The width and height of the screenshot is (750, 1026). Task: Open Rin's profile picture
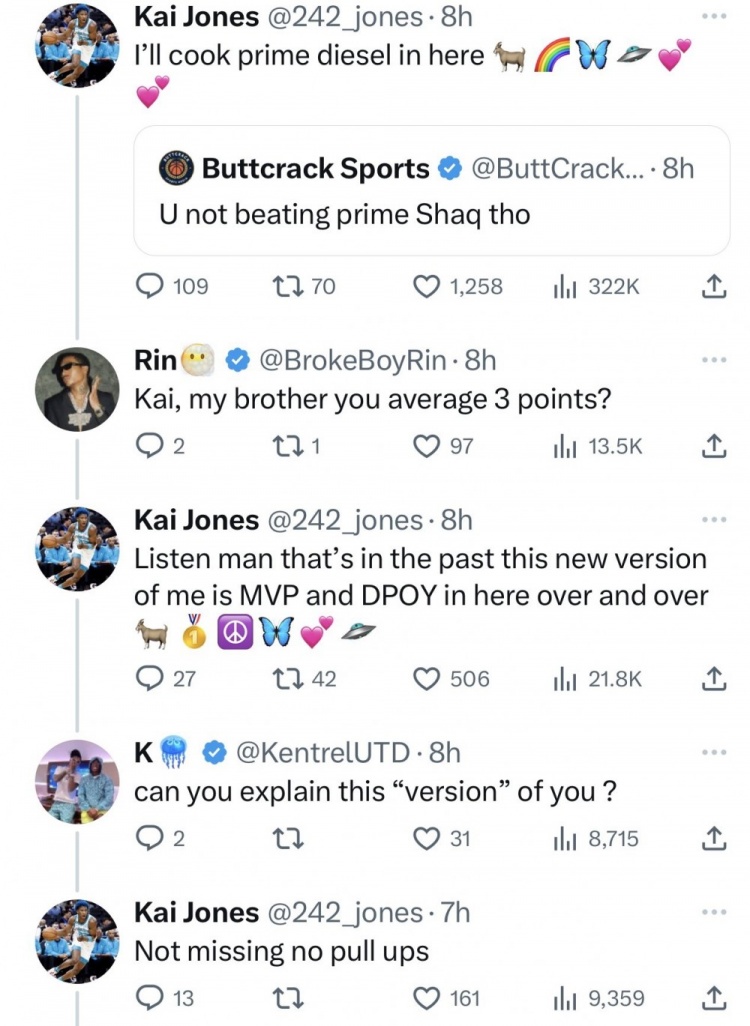pos(77,389)
